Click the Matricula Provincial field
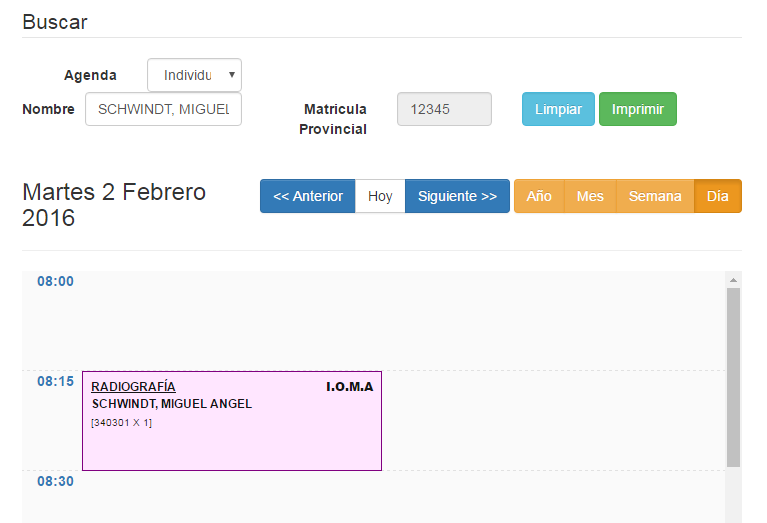The width and height of the screenshot is (767, 523). (444, 109)
